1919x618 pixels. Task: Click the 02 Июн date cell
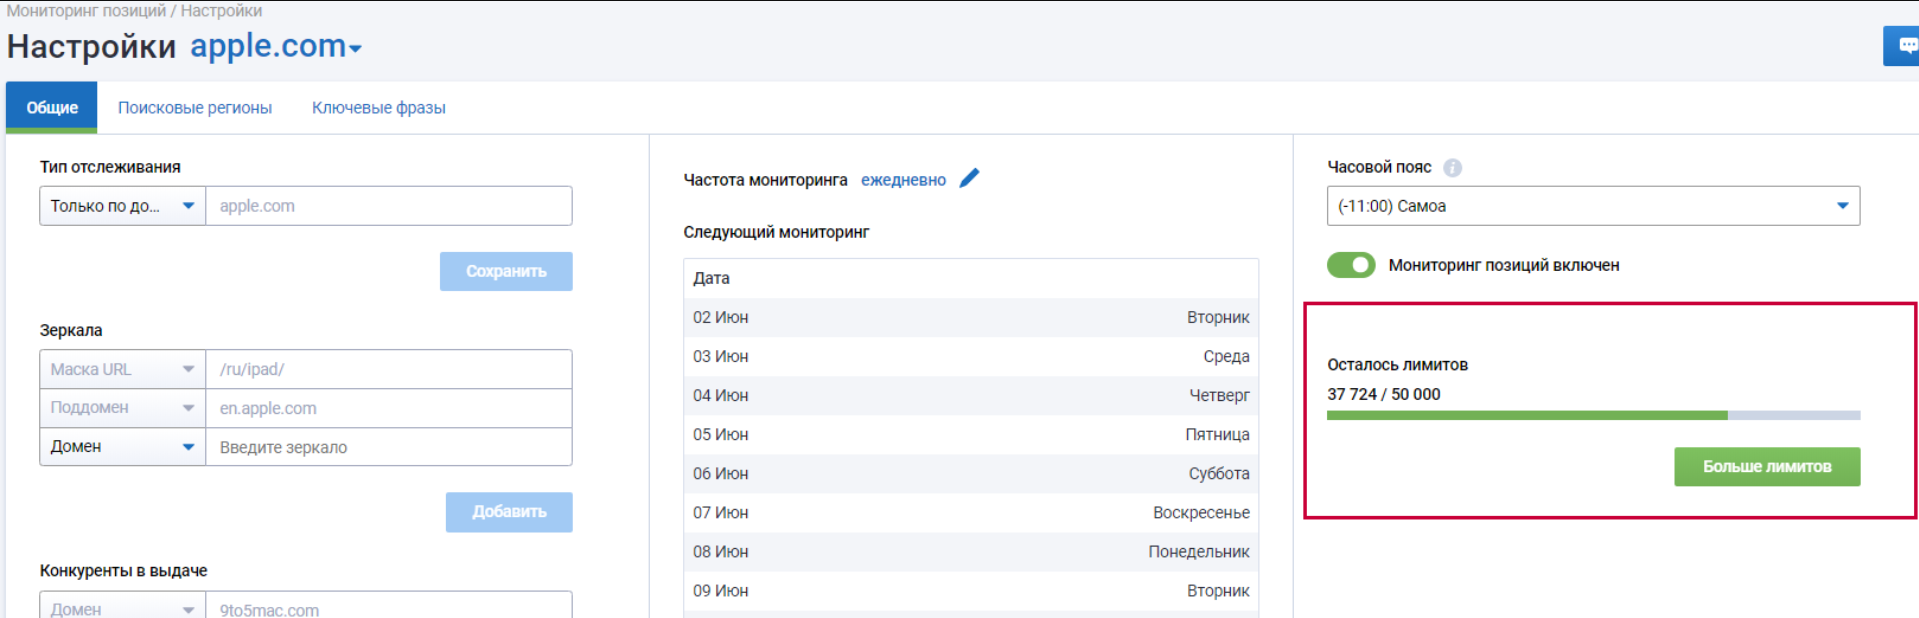click(721, 317)
